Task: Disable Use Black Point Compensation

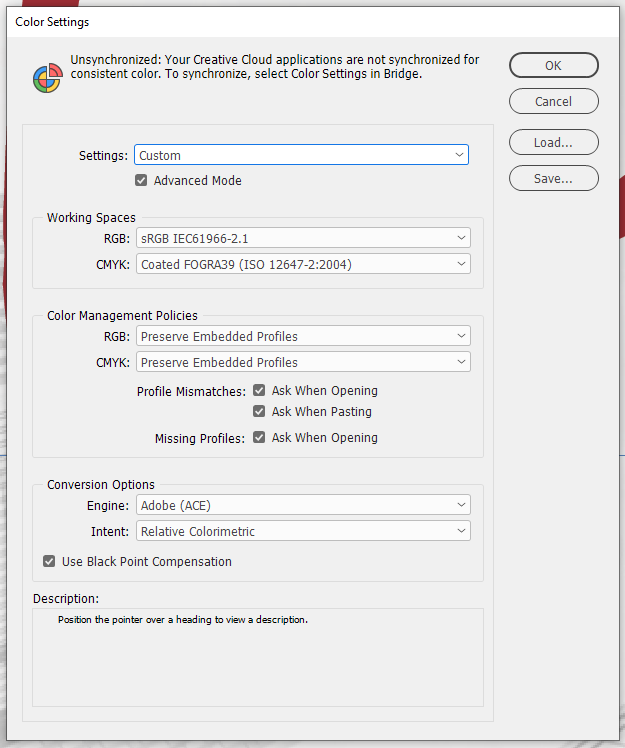Action: pyautogui.click(x=49, y=561)
